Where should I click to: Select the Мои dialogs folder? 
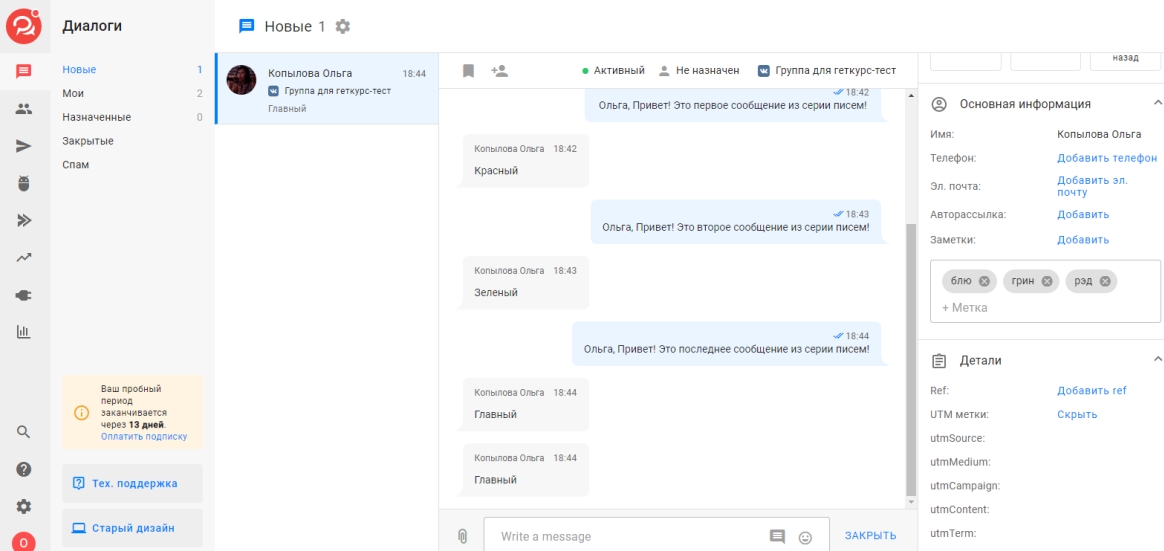point(73,93)
